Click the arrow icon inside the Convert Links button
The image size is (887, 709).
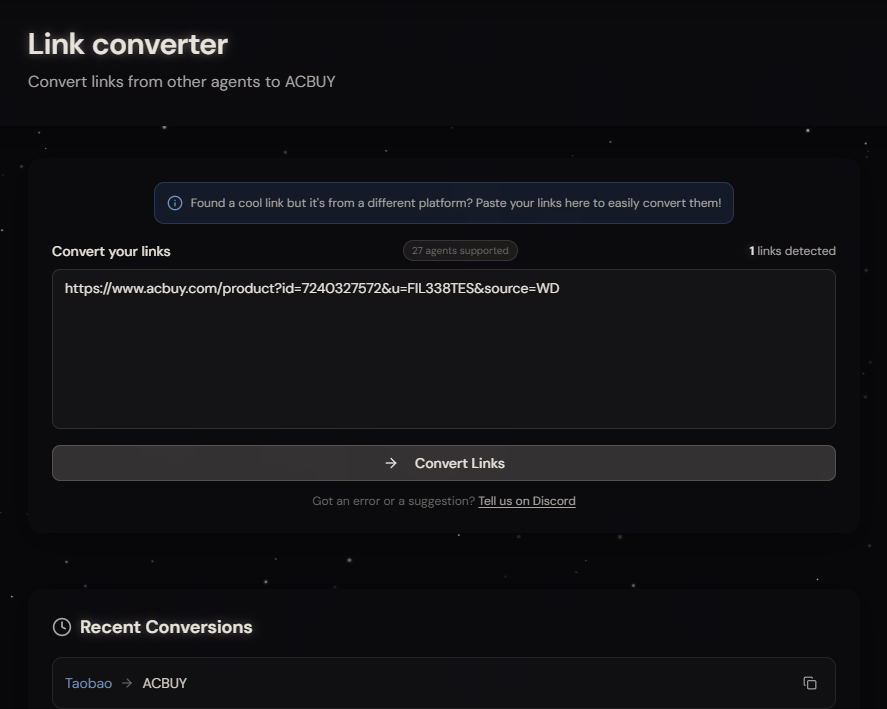point(390,463)
